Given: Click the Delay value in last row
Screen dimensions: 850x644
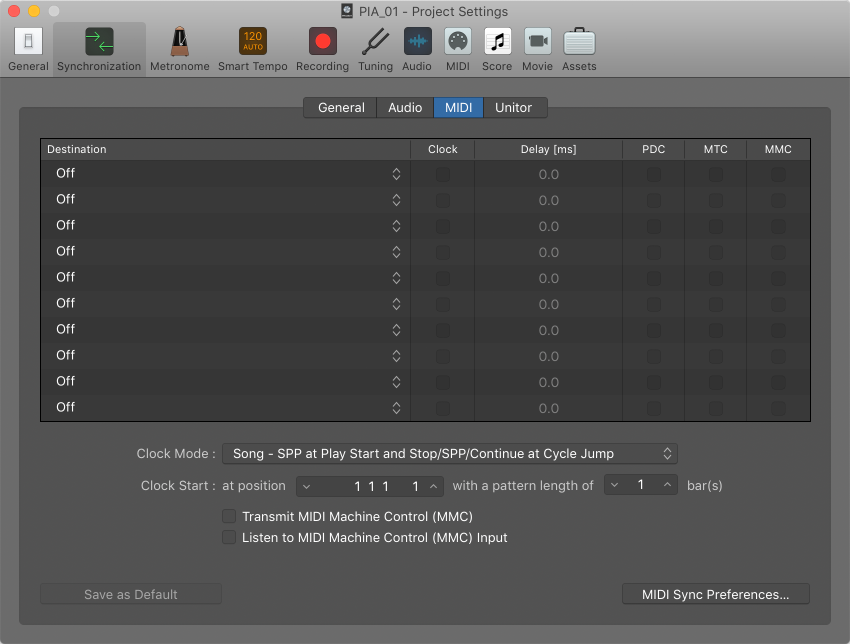Looking at the screenshot, I should click(549, 408).
